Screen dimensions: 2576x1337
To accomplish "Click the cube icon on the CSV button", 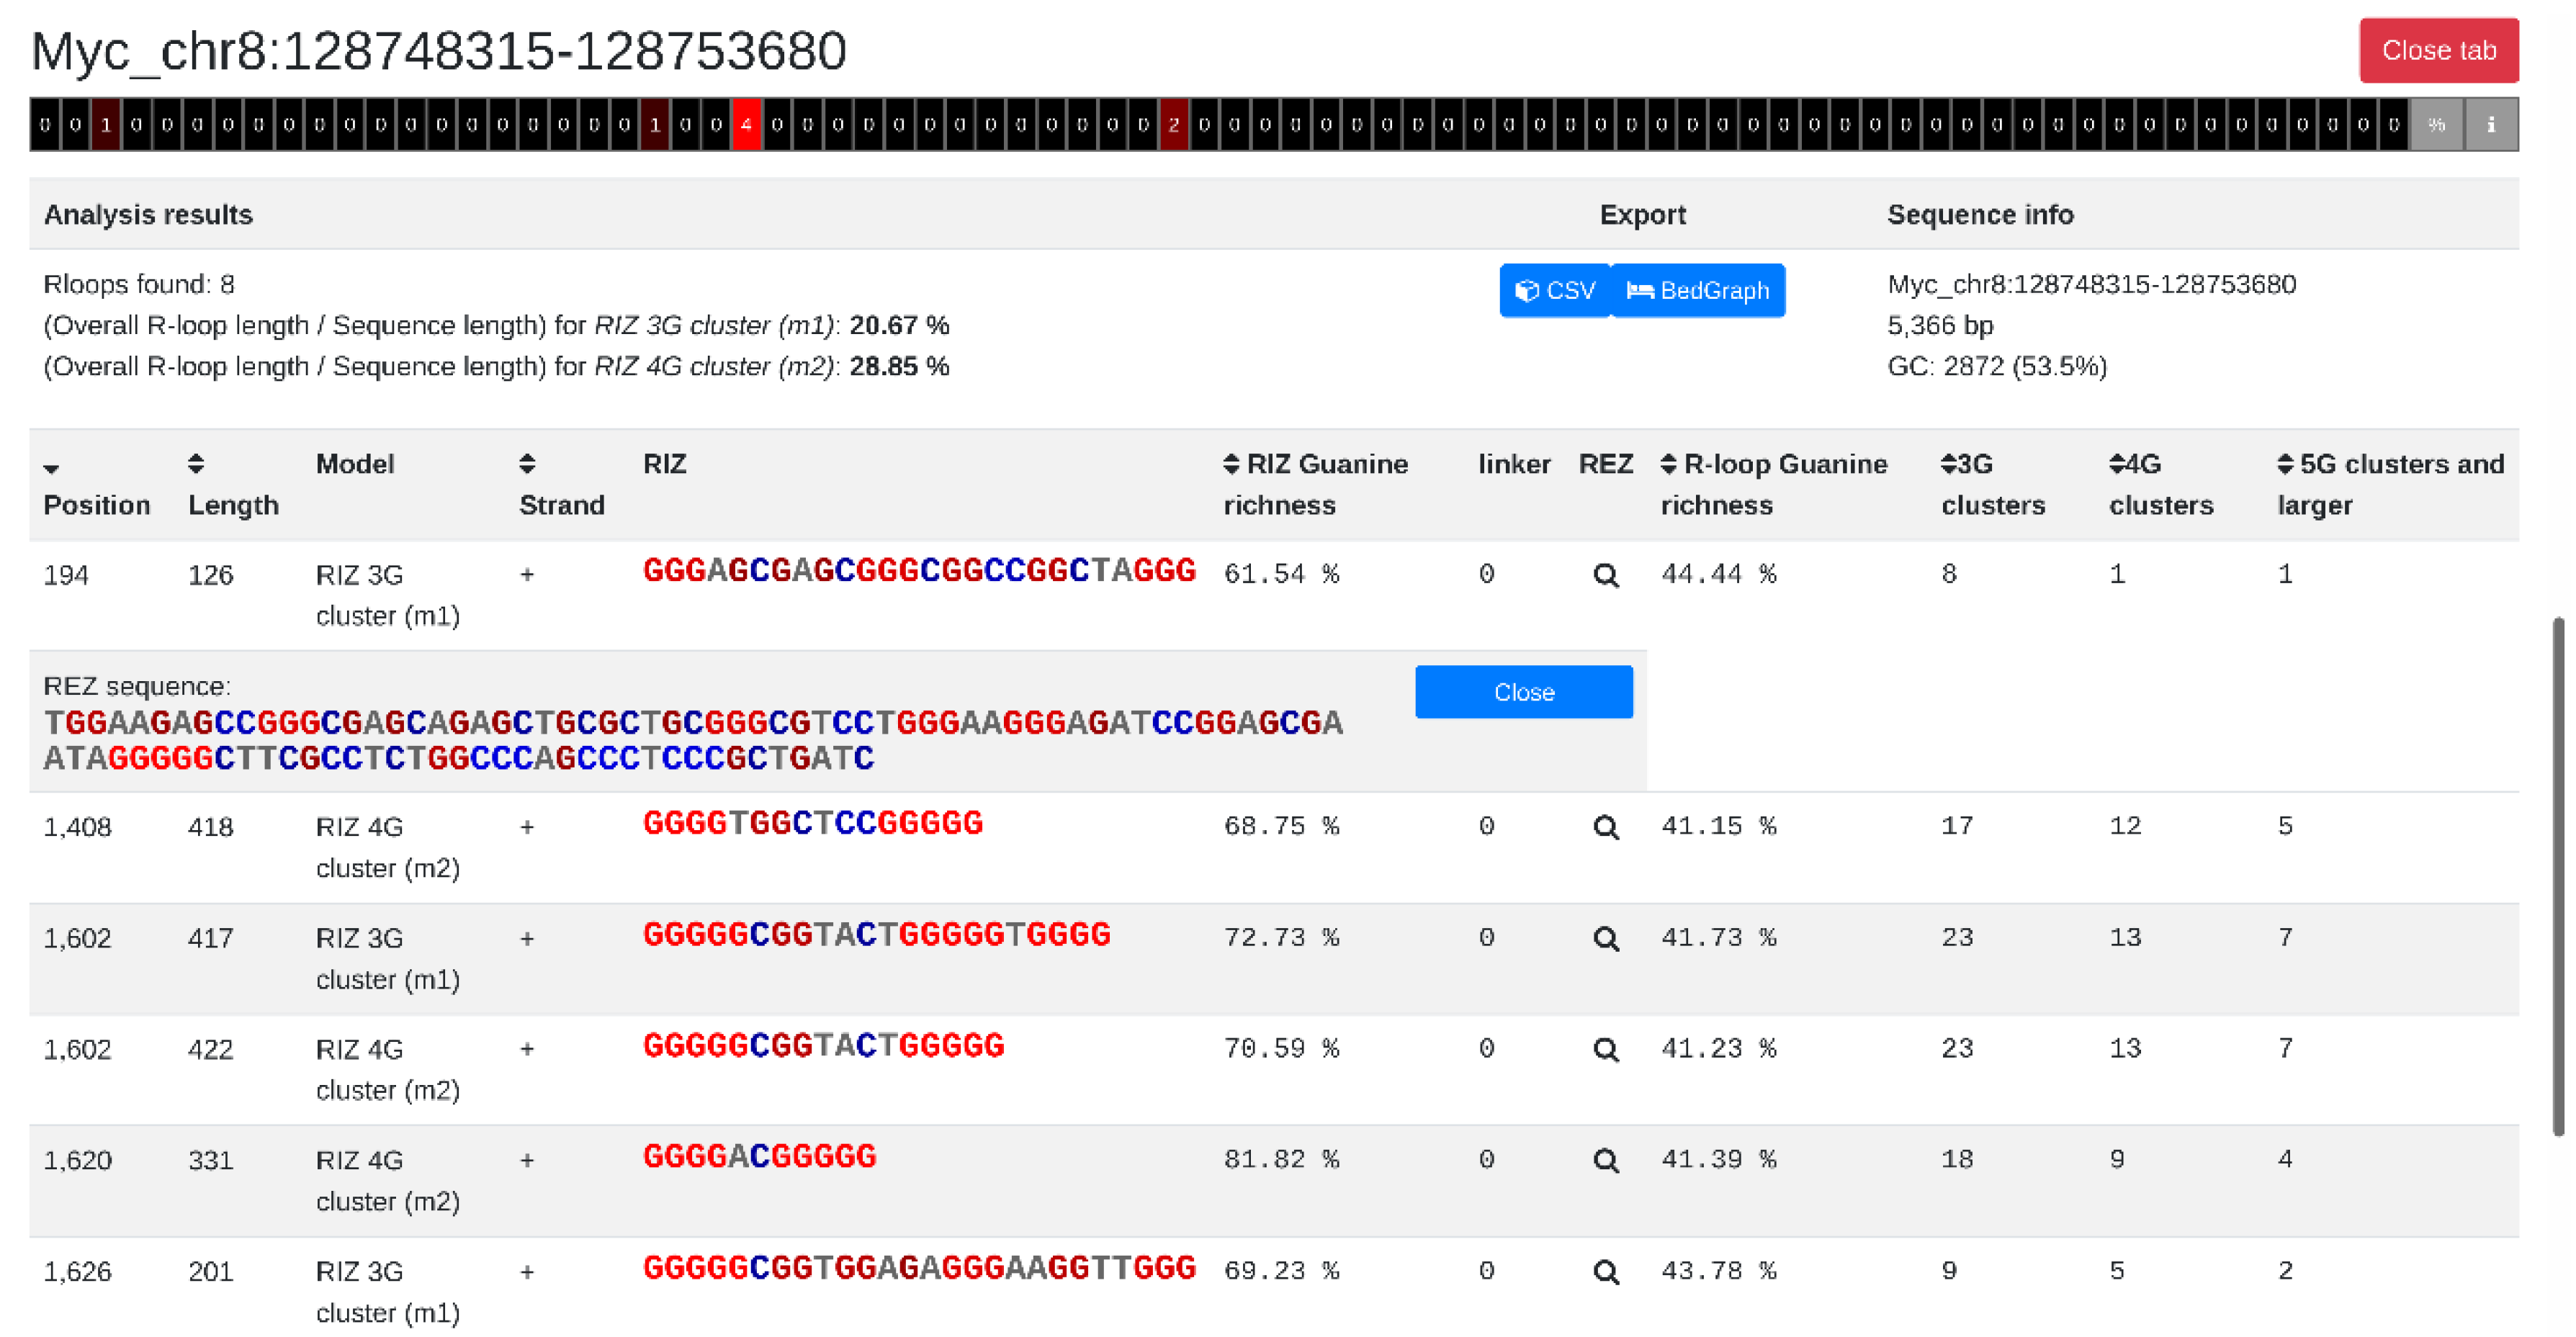I will tap(1526, 290).
